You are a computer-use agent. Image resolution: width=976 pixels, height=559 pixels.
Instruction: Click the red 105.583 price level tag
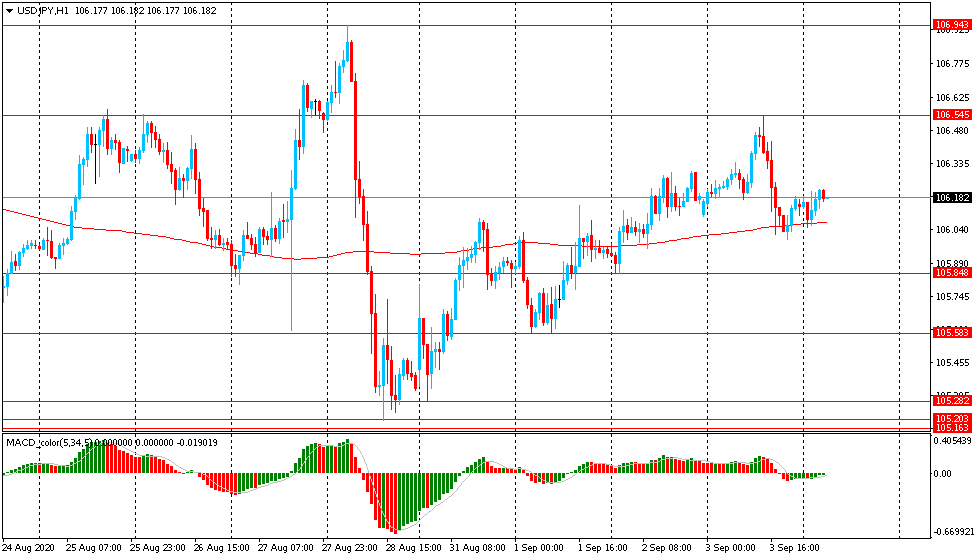point(952,333)
